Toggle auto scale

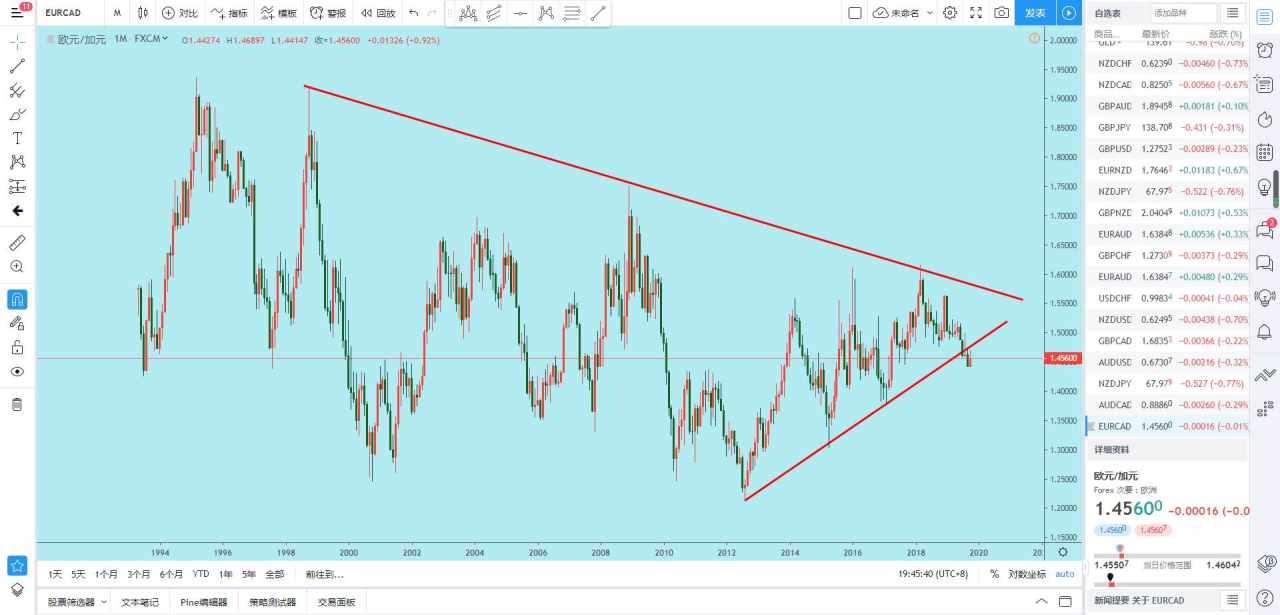coord(1065,574)
